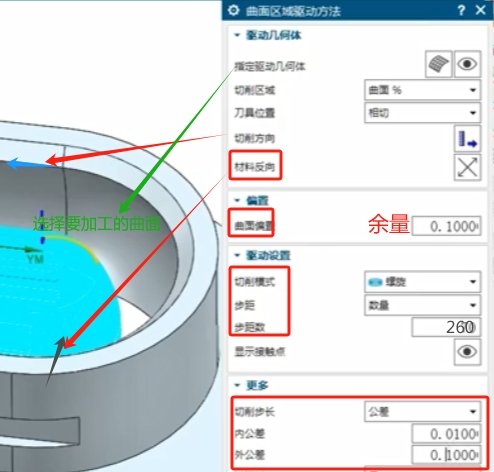Open dialog settings gear icon

tap(233, 10)
